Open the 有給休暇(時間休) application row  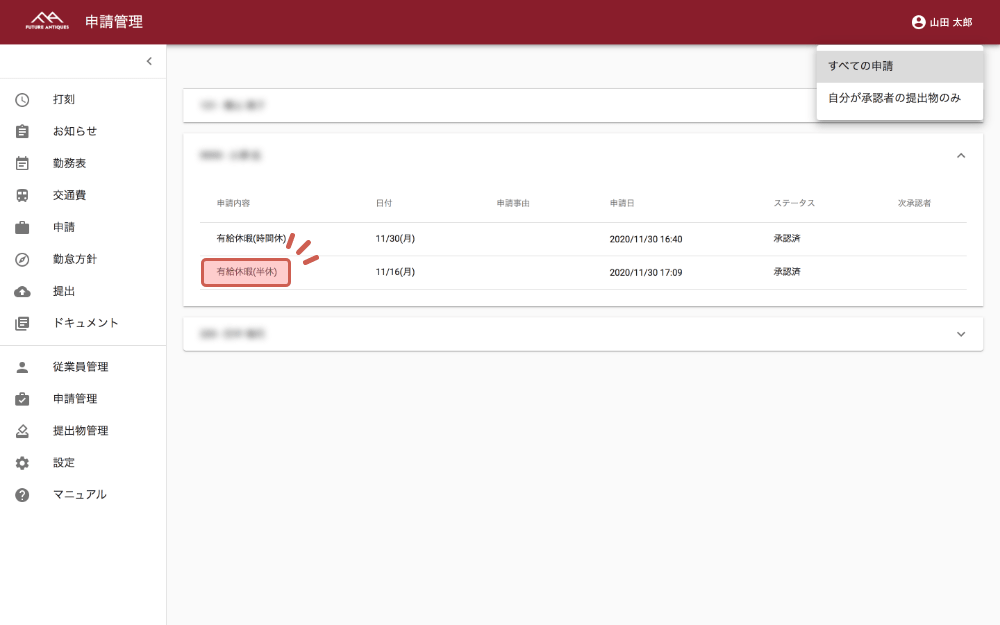[251, 239]
